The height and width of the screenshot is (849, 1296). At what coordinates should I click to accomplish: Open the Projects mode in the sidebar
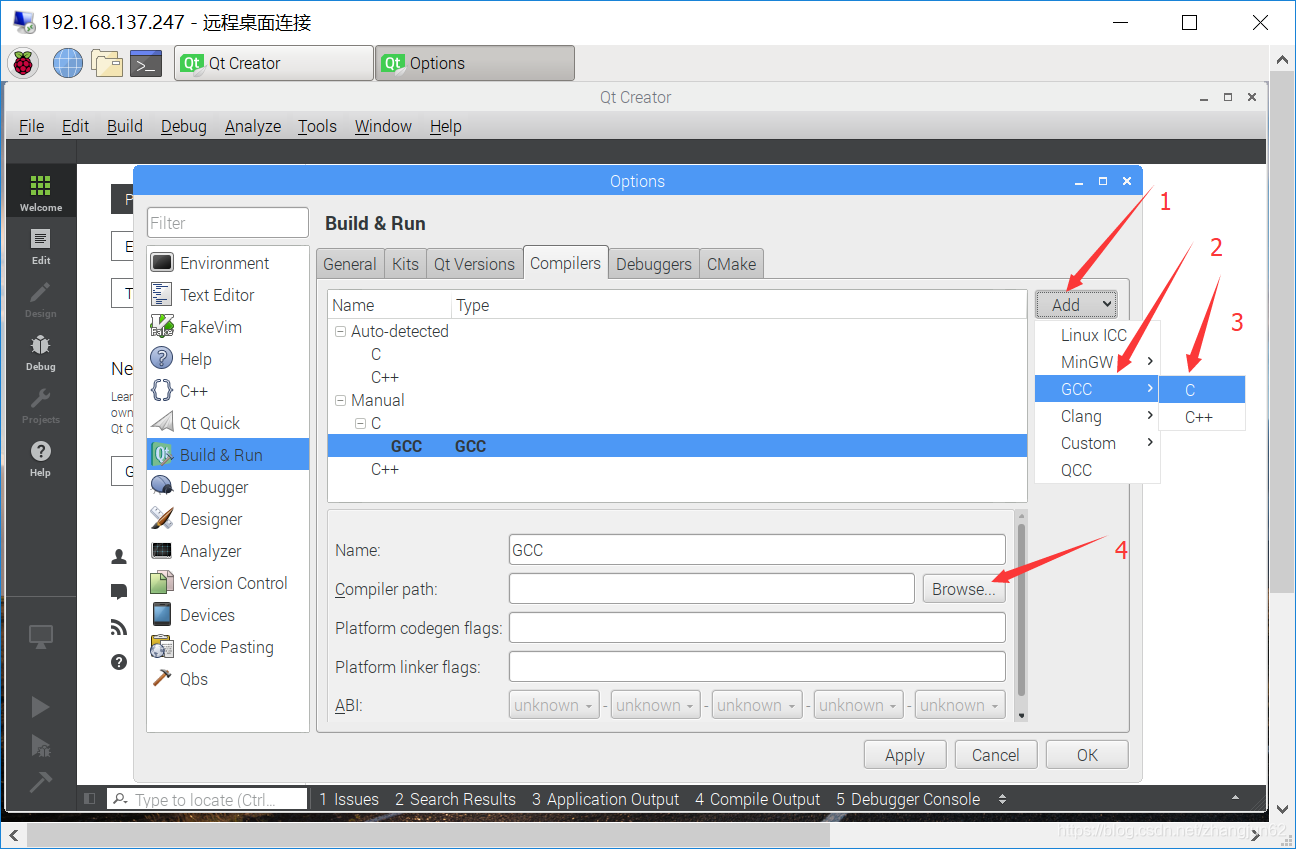point(41,405)
